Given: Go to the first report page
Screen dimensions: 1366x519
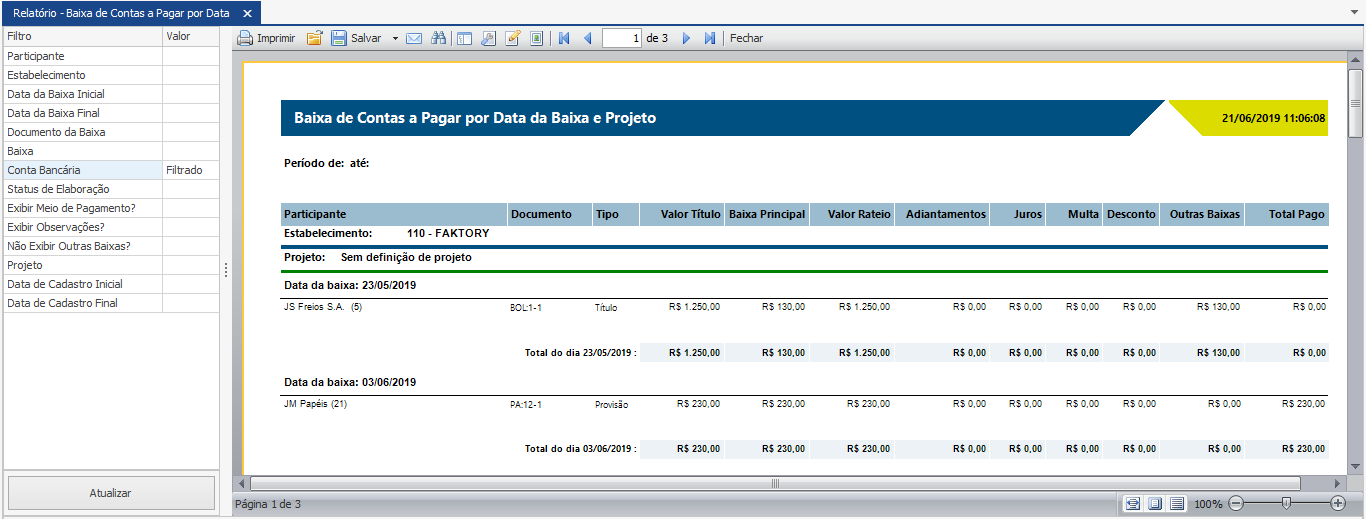Looking at the screenshot, I should coord(564,38).
